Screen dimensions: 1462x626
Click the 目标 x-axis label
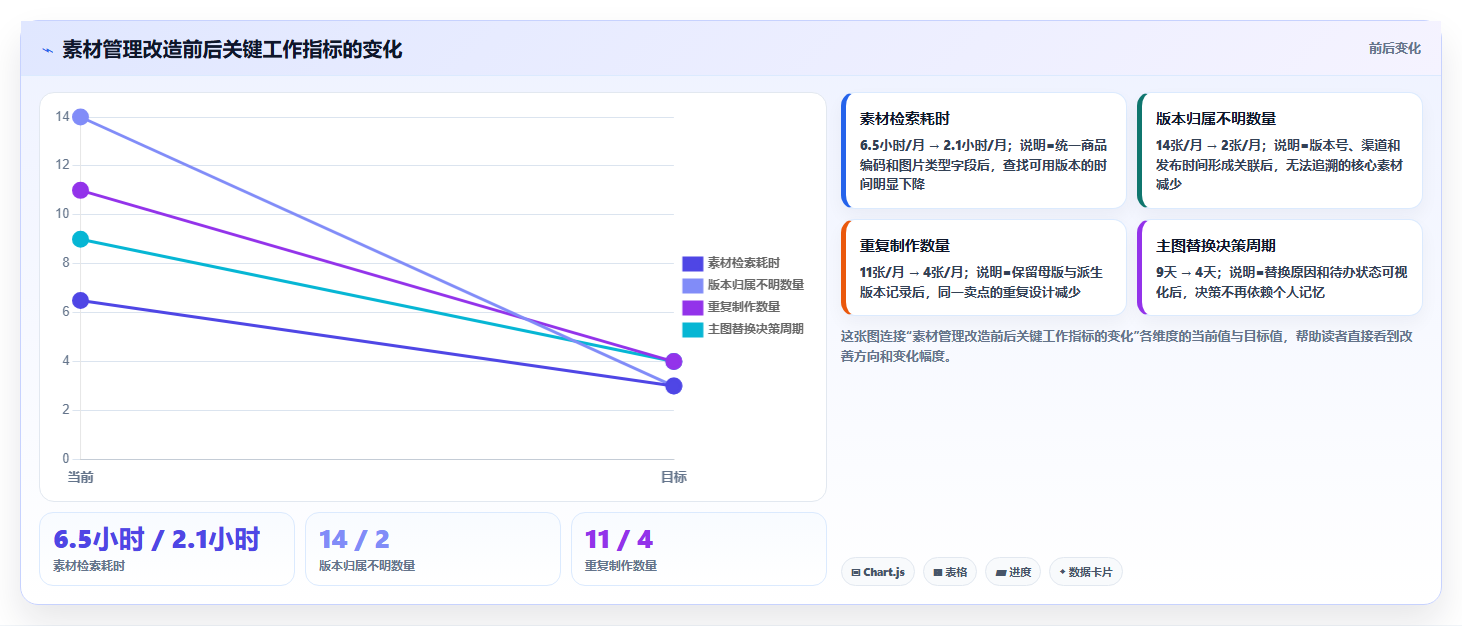coord(674,477)
